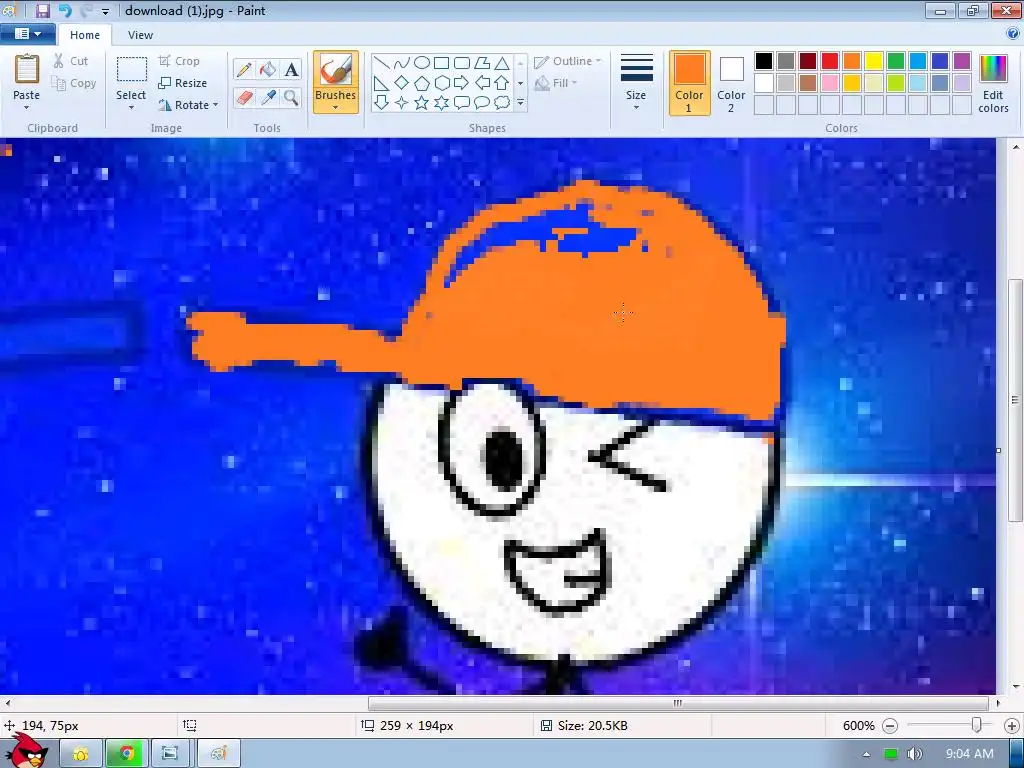Select the Magnifier tool
Viewport: 1024px width, 768px height.
tap(291, 98)
